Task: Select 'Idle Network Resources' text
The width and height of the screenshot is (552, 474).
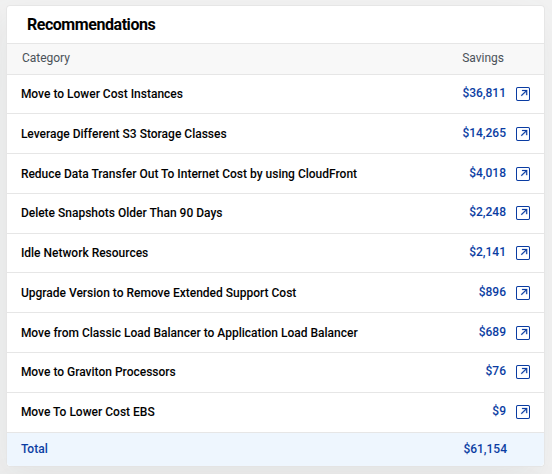Action: [x=84, y=253]
